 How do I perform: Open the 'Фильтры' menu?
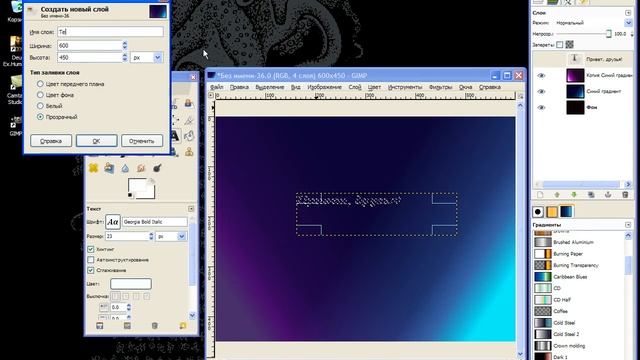(440, 87)
